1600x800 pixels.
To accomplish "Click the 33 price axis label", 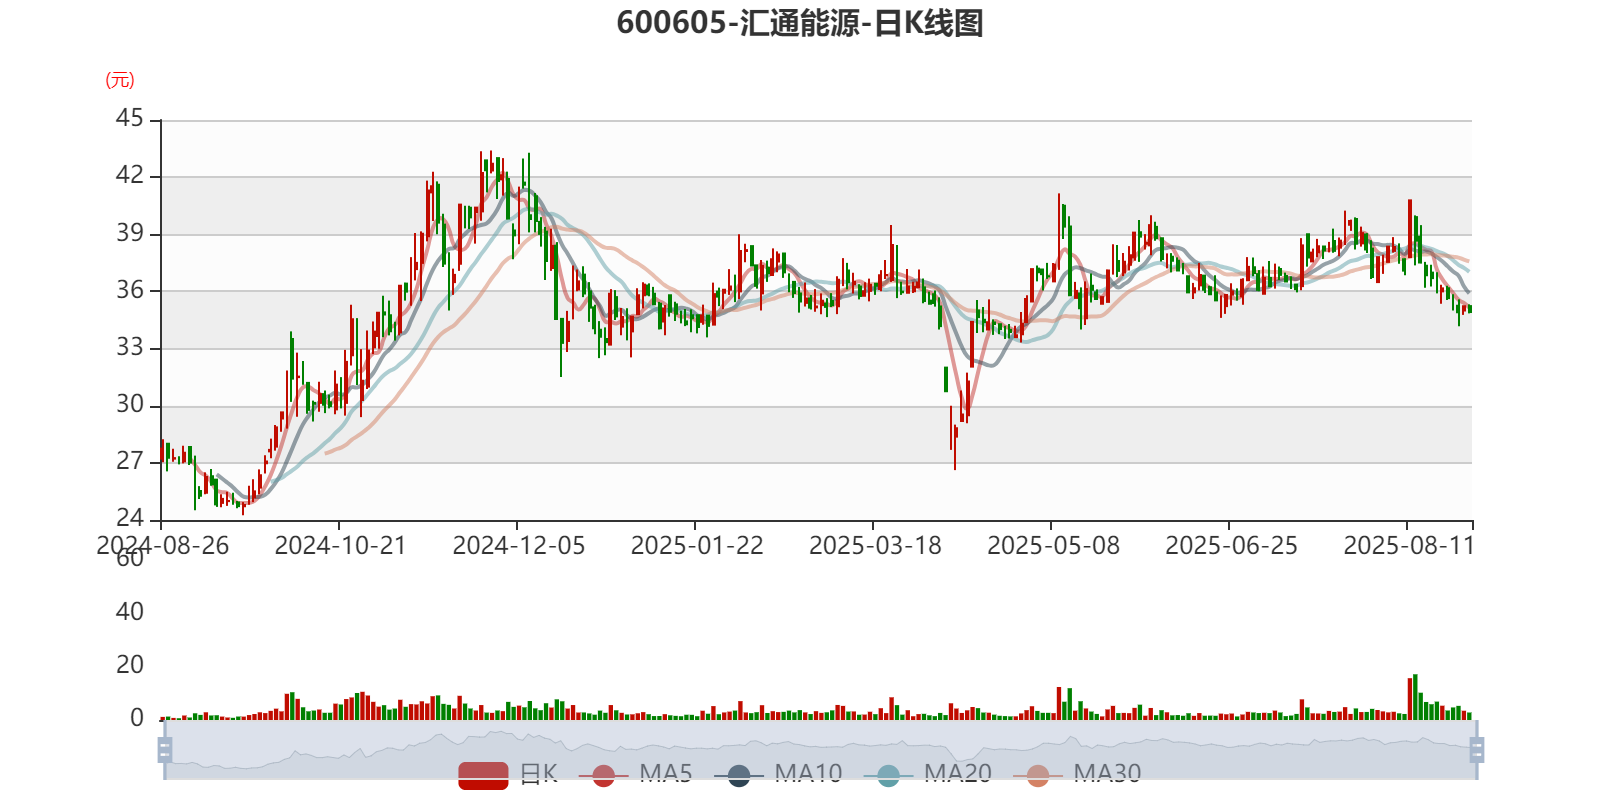I will [x=130, y=347].
